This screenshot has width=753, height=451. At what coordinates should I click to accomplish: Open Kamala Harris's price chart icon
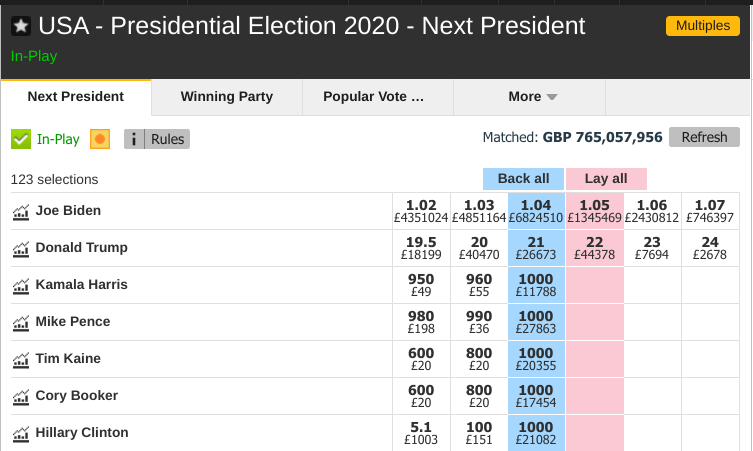[x=21, y=285]
